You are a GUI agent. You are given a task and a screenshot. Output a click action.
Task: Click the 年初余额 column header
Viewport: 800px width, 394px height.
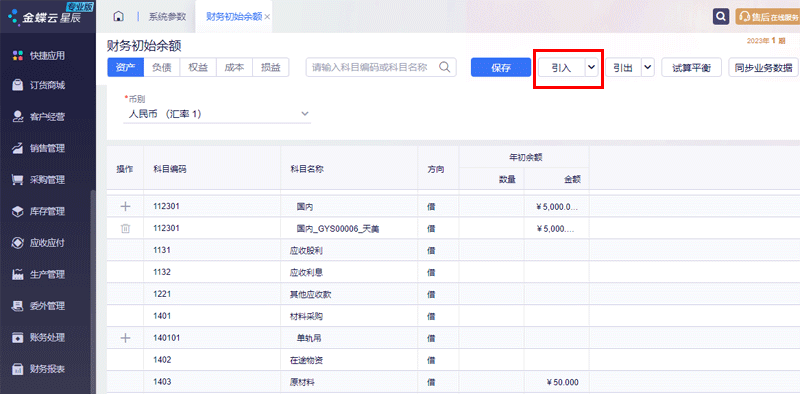[524, 158]
